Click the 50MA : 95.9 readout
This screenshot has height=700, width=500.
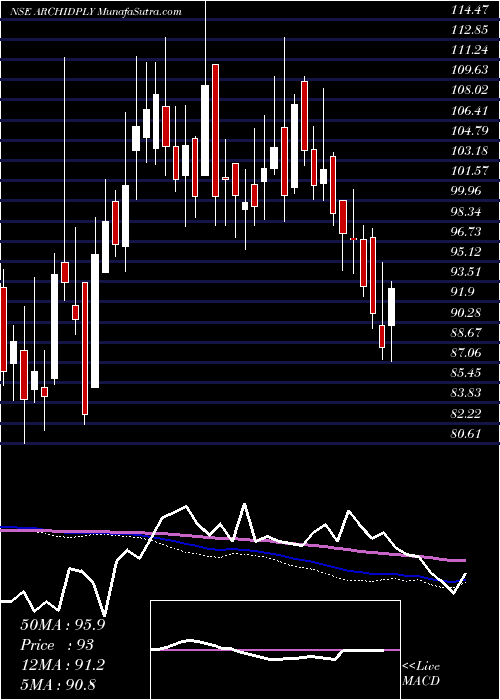(63, 625)
